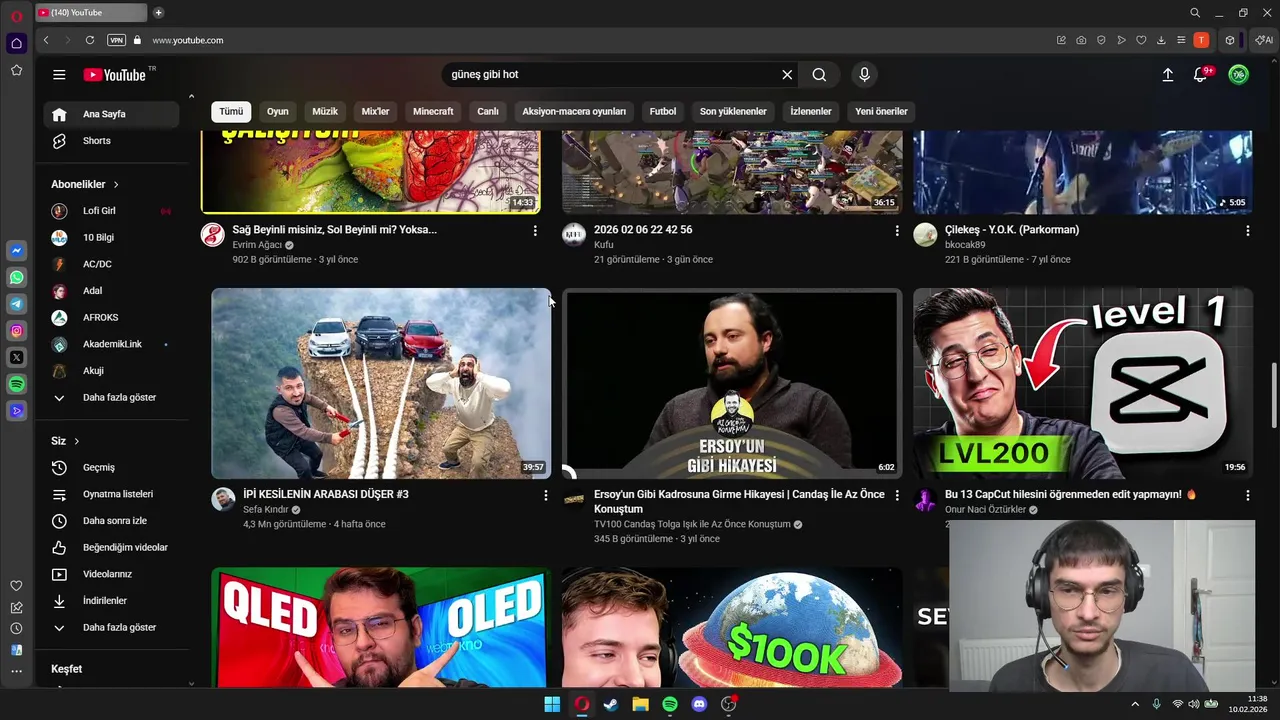The height and width of the screenshot is (720, 1280).
Task: Open options menu for Sağ Beyinli misiniz video
Action: pos(535,231)
